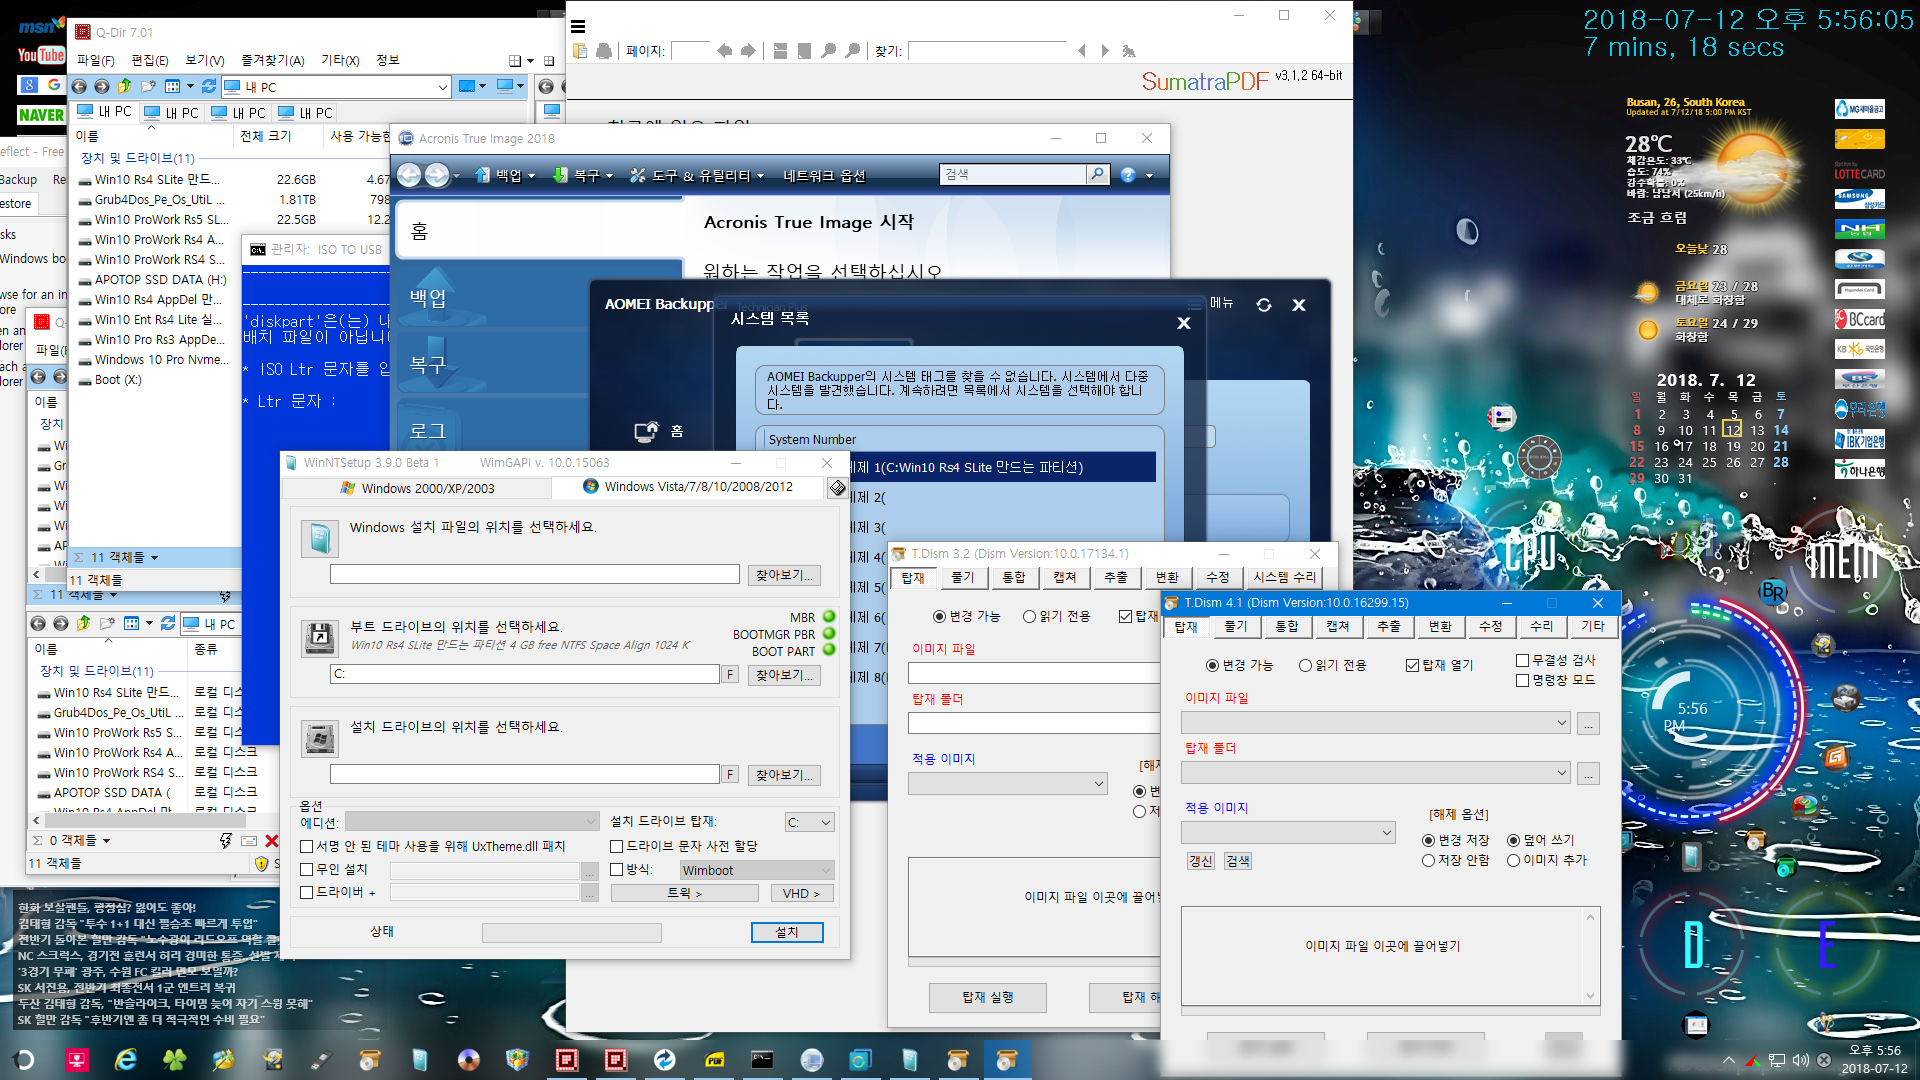Click Q-Dir back navigation arrow in top pane
The image size is (1920, 1080).
79,87
